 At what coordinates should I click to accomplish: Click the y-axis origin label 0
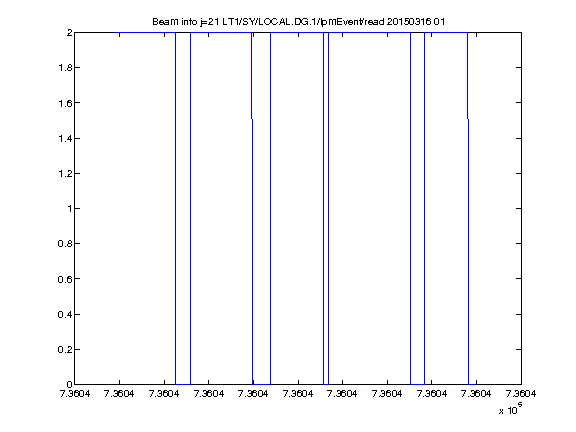point(69,384)
